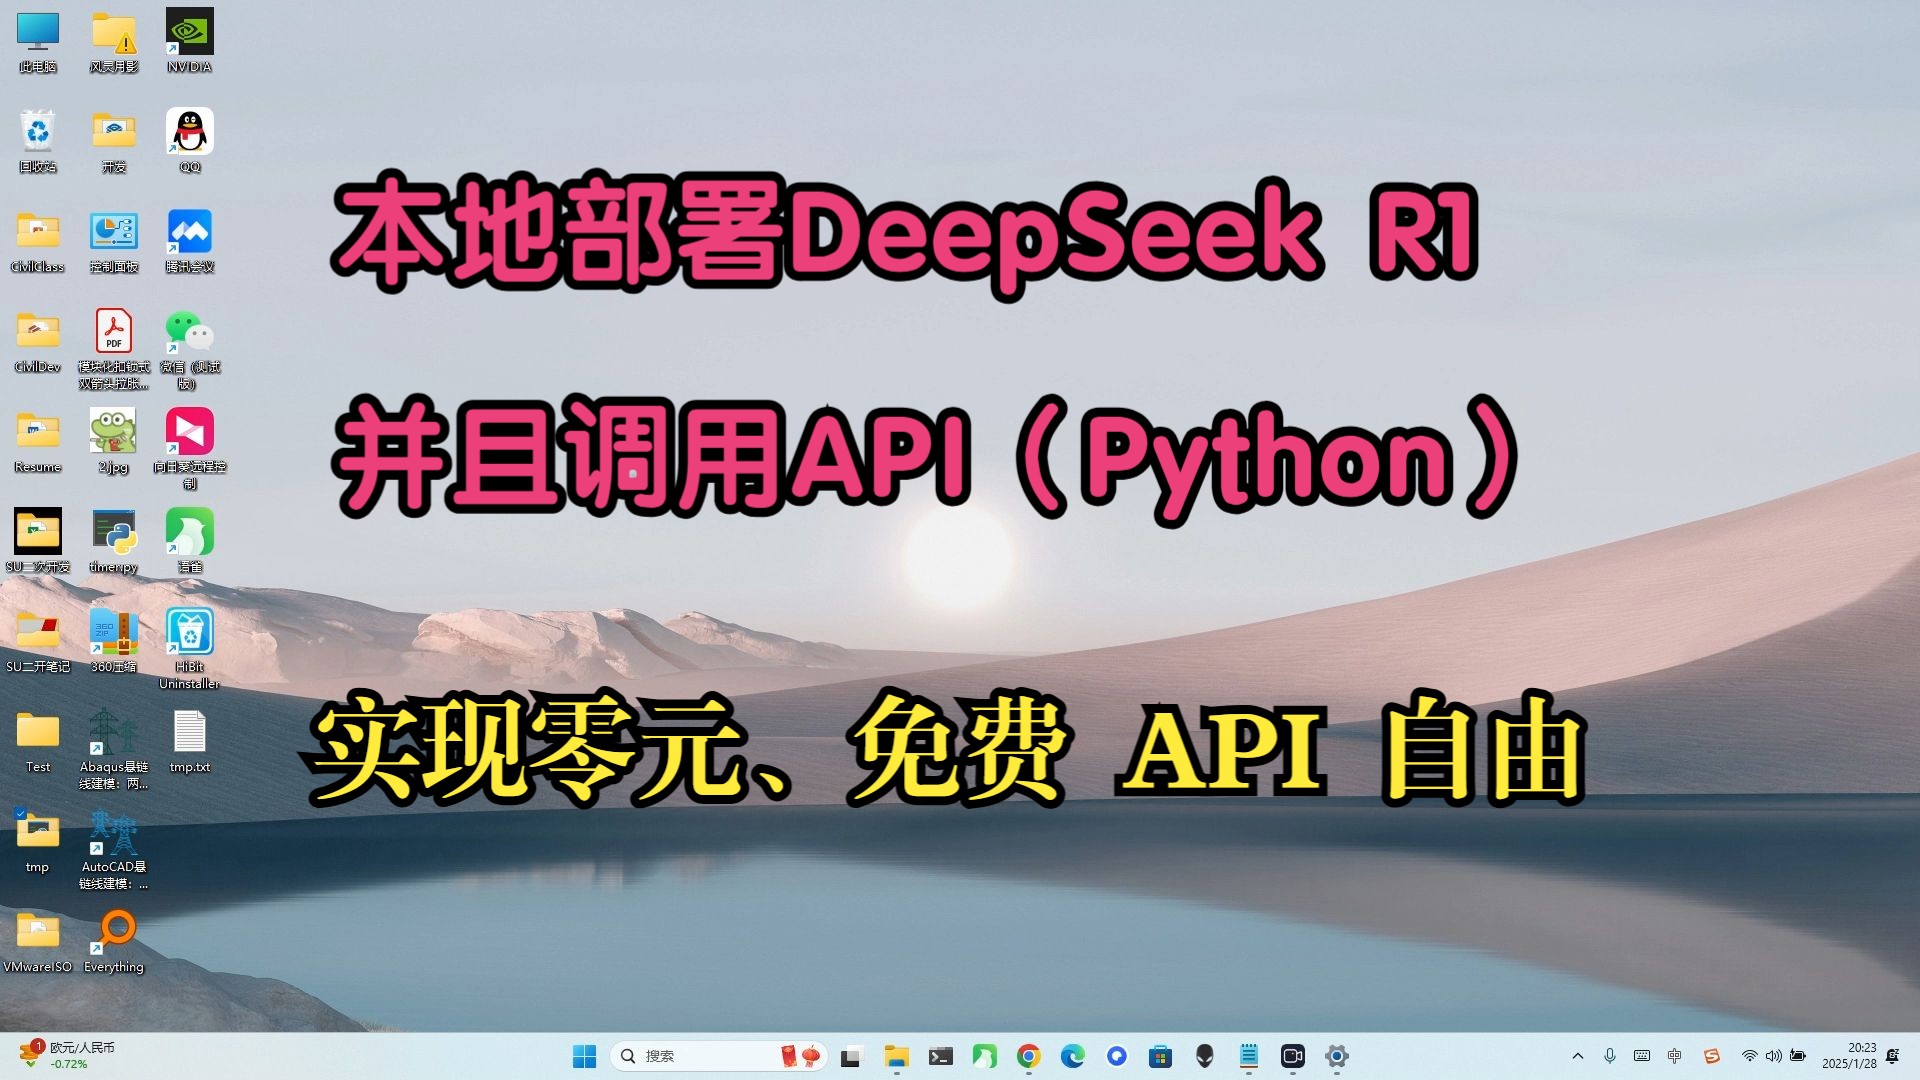Open the AutoCAD悬链线建模 shortcut

click(x=113, y=849)
